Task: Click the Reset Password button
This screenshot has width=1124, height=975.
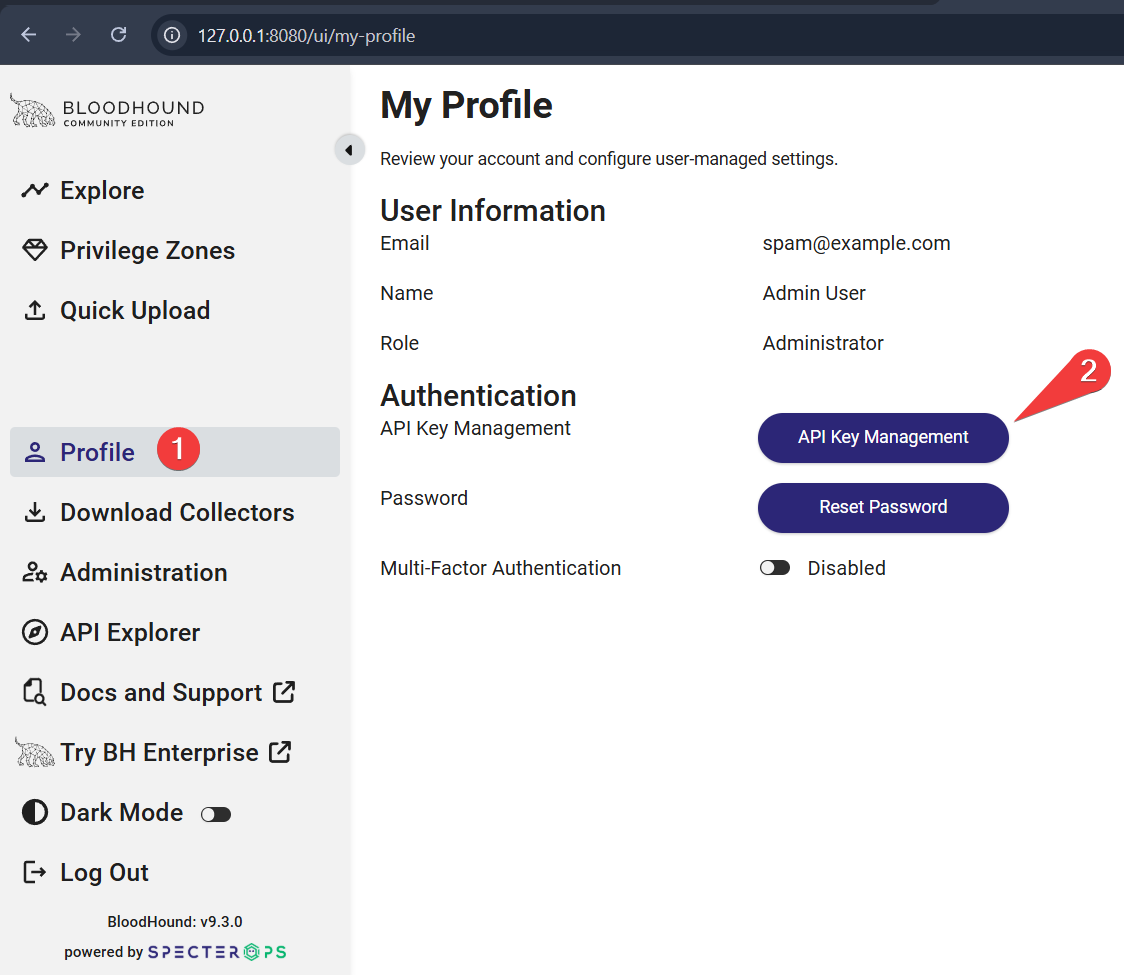Action: pos(883,508)
